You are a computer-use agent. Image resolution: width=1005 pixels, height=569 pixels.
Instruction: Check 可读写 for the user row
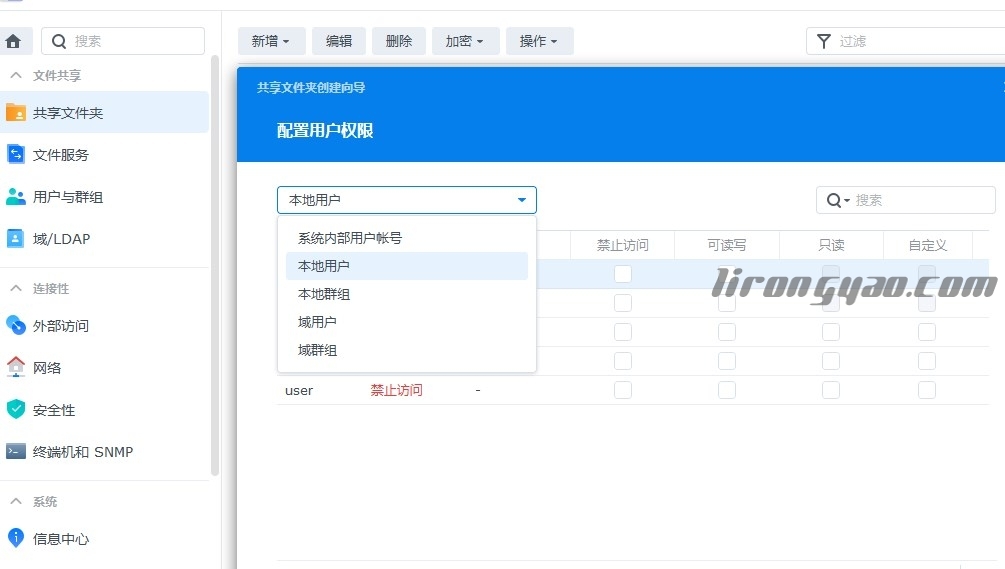pyautogui.click(x=727, y=390)
